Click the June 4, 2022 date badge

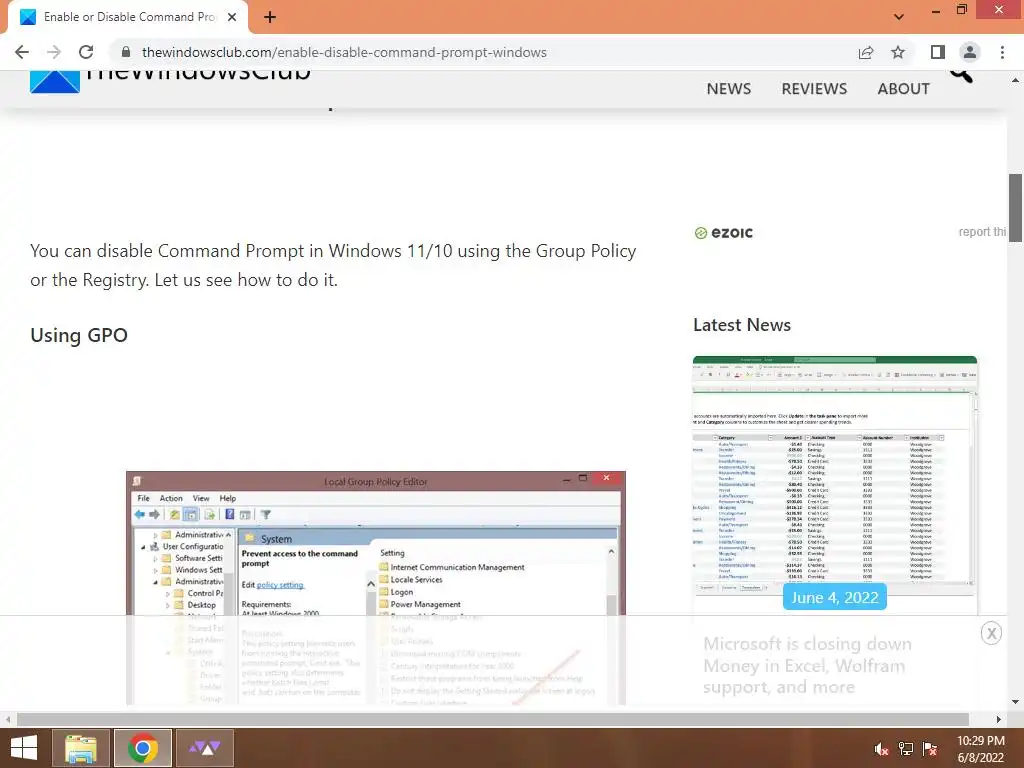(x=835, y=597)
